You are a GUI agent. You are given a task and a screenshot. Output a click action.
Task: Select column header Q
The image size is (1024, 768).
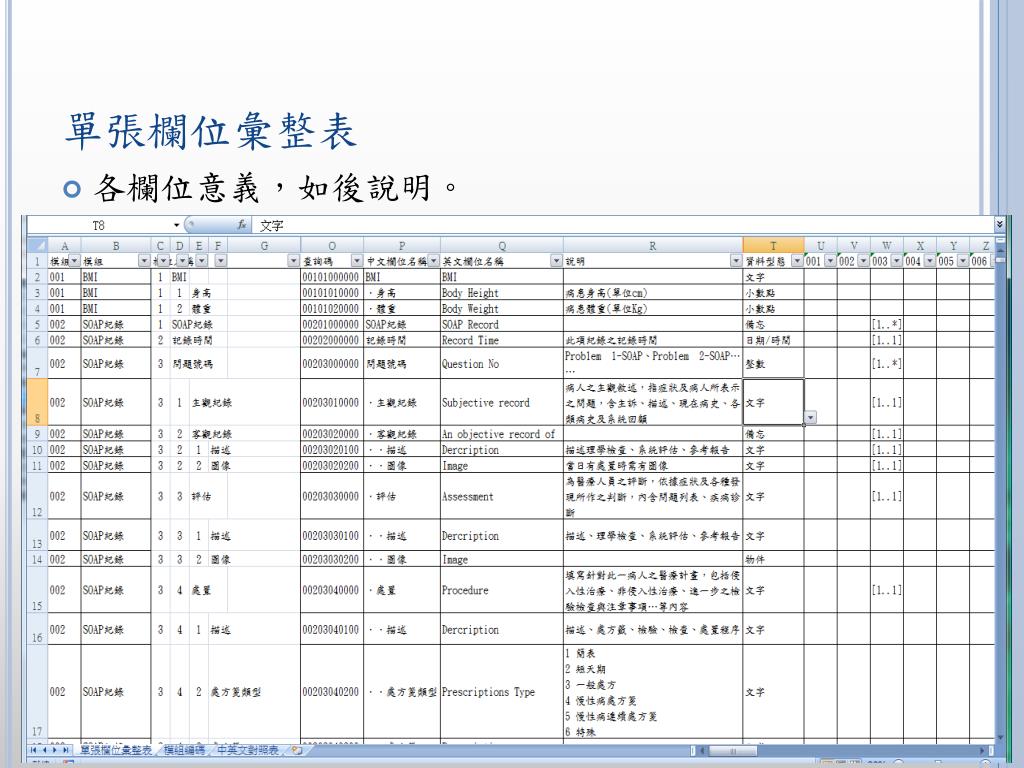(x=502, y=246)
